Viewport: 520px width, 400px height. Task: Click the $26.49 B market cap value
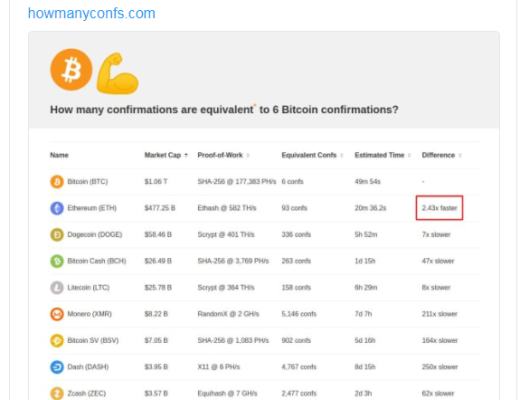(x=158, y=261)
